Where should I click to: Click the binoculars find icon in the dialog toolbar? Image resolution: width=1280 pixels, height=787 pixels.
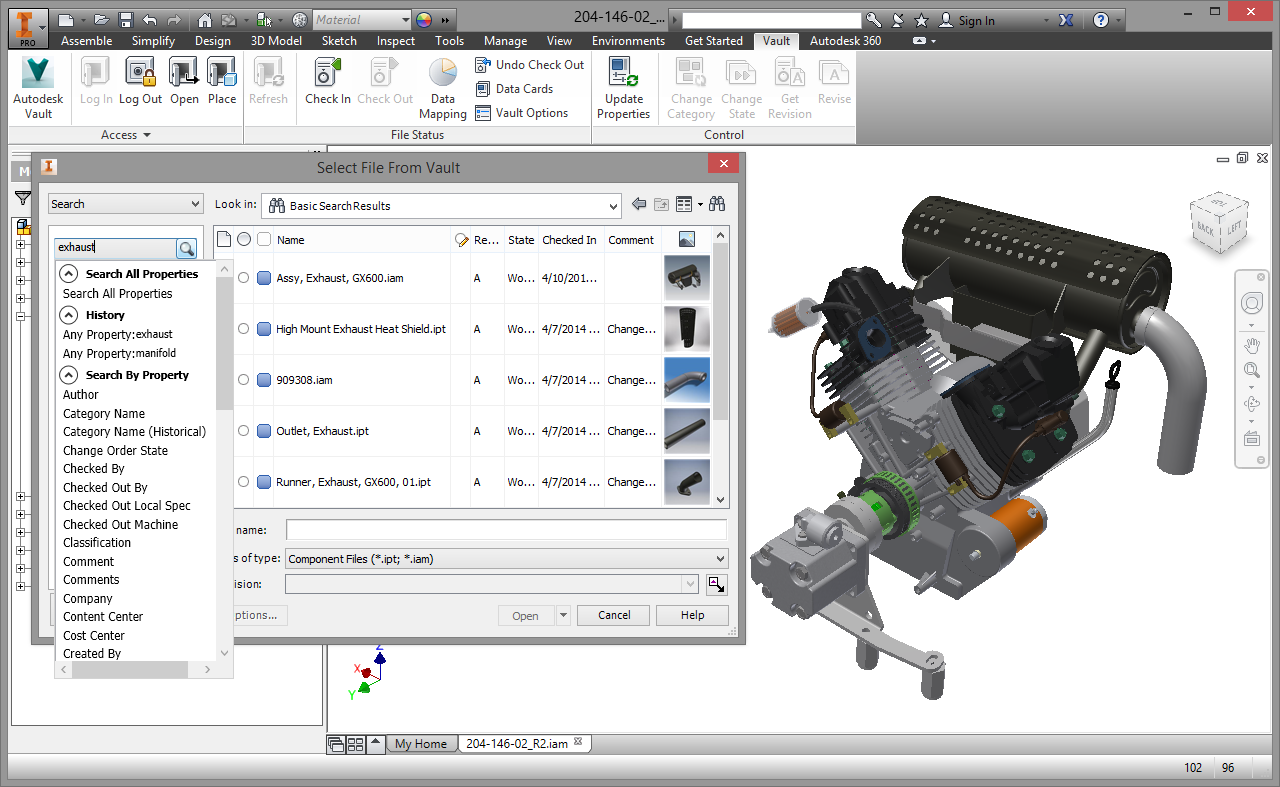717,205
